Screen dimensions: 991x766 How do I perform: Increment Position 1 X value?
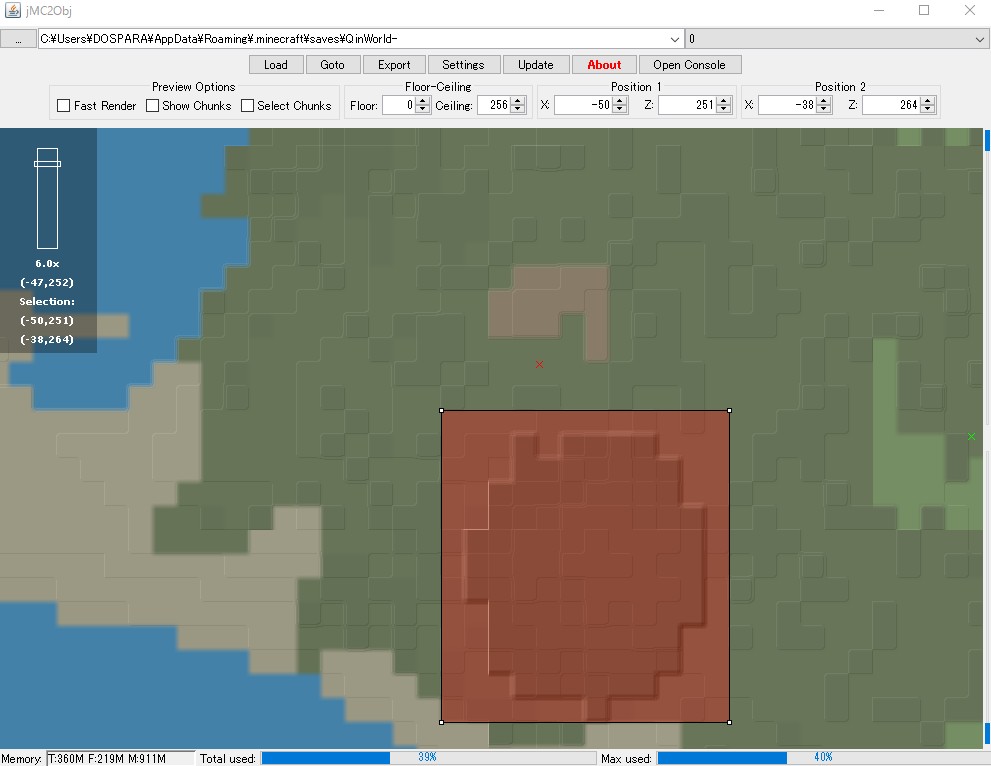pyautogui.click(x=620, y=101)
